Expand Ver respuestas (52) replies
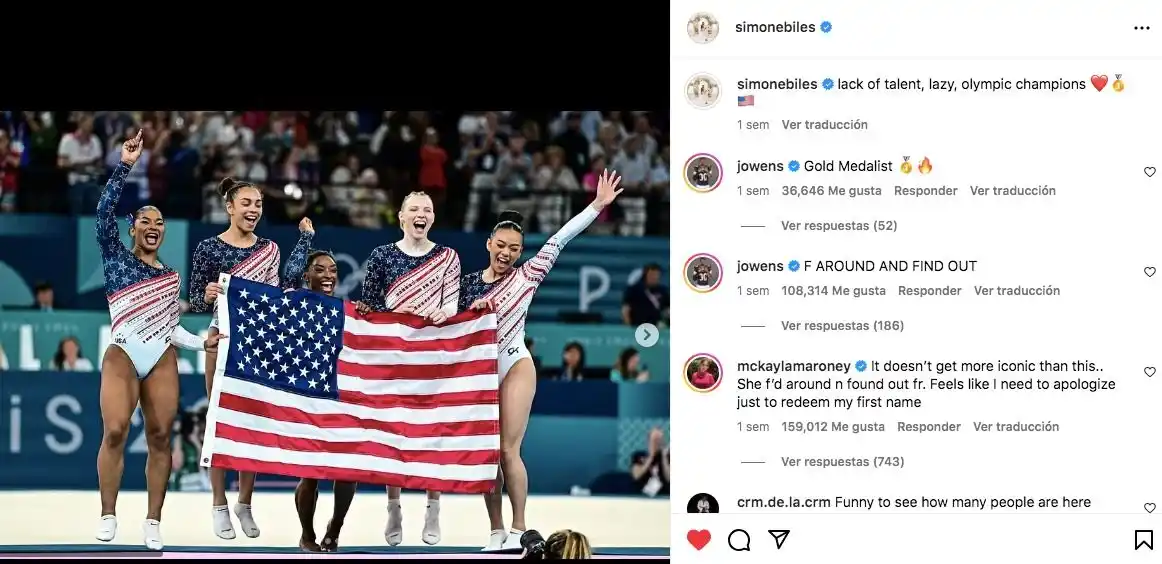The height and width of the screenshot is (564, 1162). click(839, 225)
